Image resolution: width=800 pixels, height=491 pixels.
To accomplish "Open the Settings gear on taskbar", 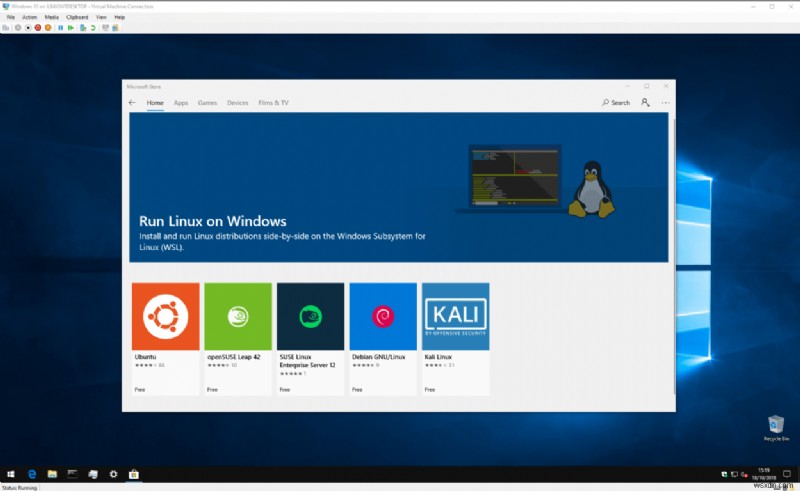I will (x=113, y=474).
